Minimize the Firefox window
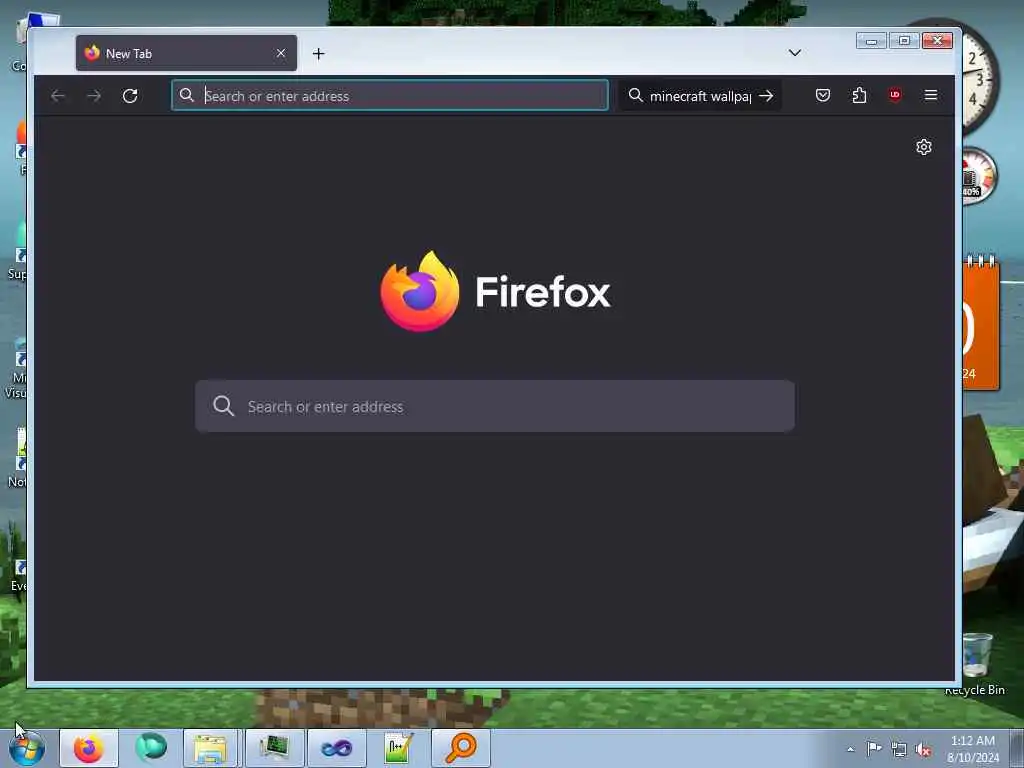The width and height of the screenshot is (1024, 768). click(x=871, y=41)
